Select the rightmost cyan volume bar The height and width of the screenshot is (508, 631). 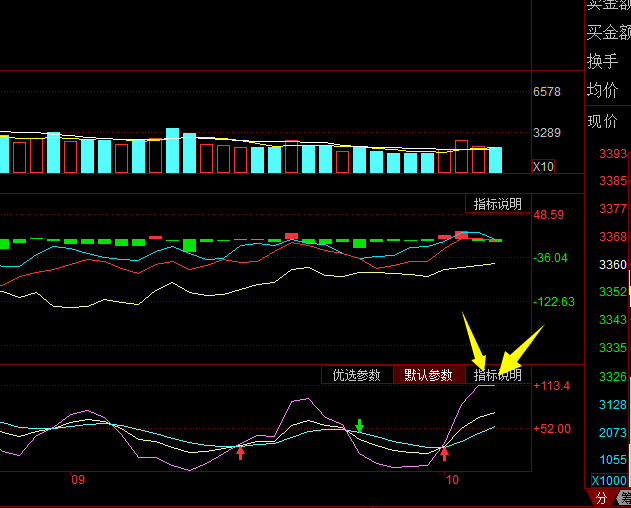pos(494,160)
